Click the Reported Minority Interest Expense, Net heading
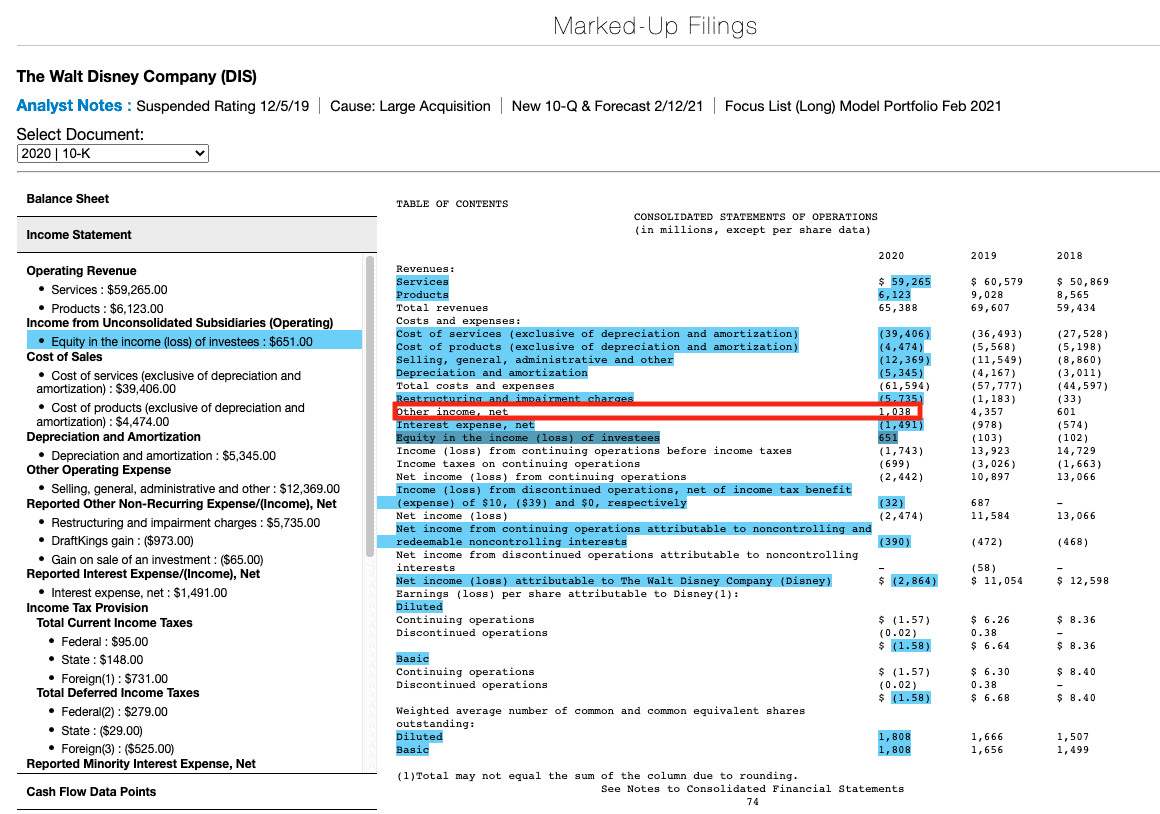1160x814 pixels. click(x=141, y=764)
